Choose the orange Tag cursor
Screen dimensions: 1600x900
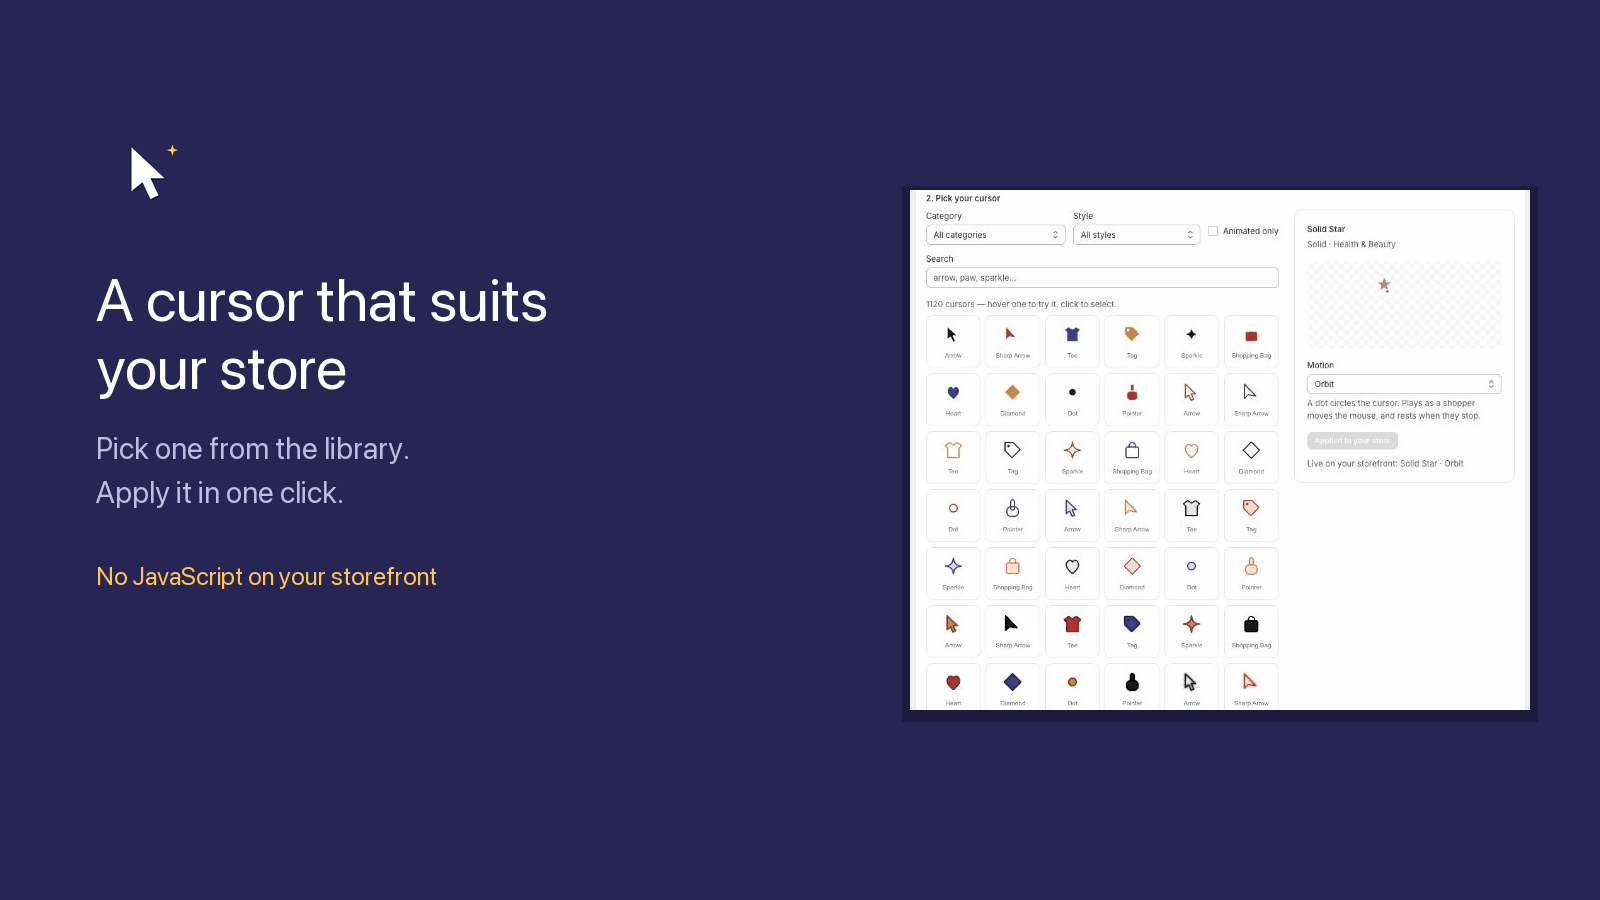(x=1132, y=341)
